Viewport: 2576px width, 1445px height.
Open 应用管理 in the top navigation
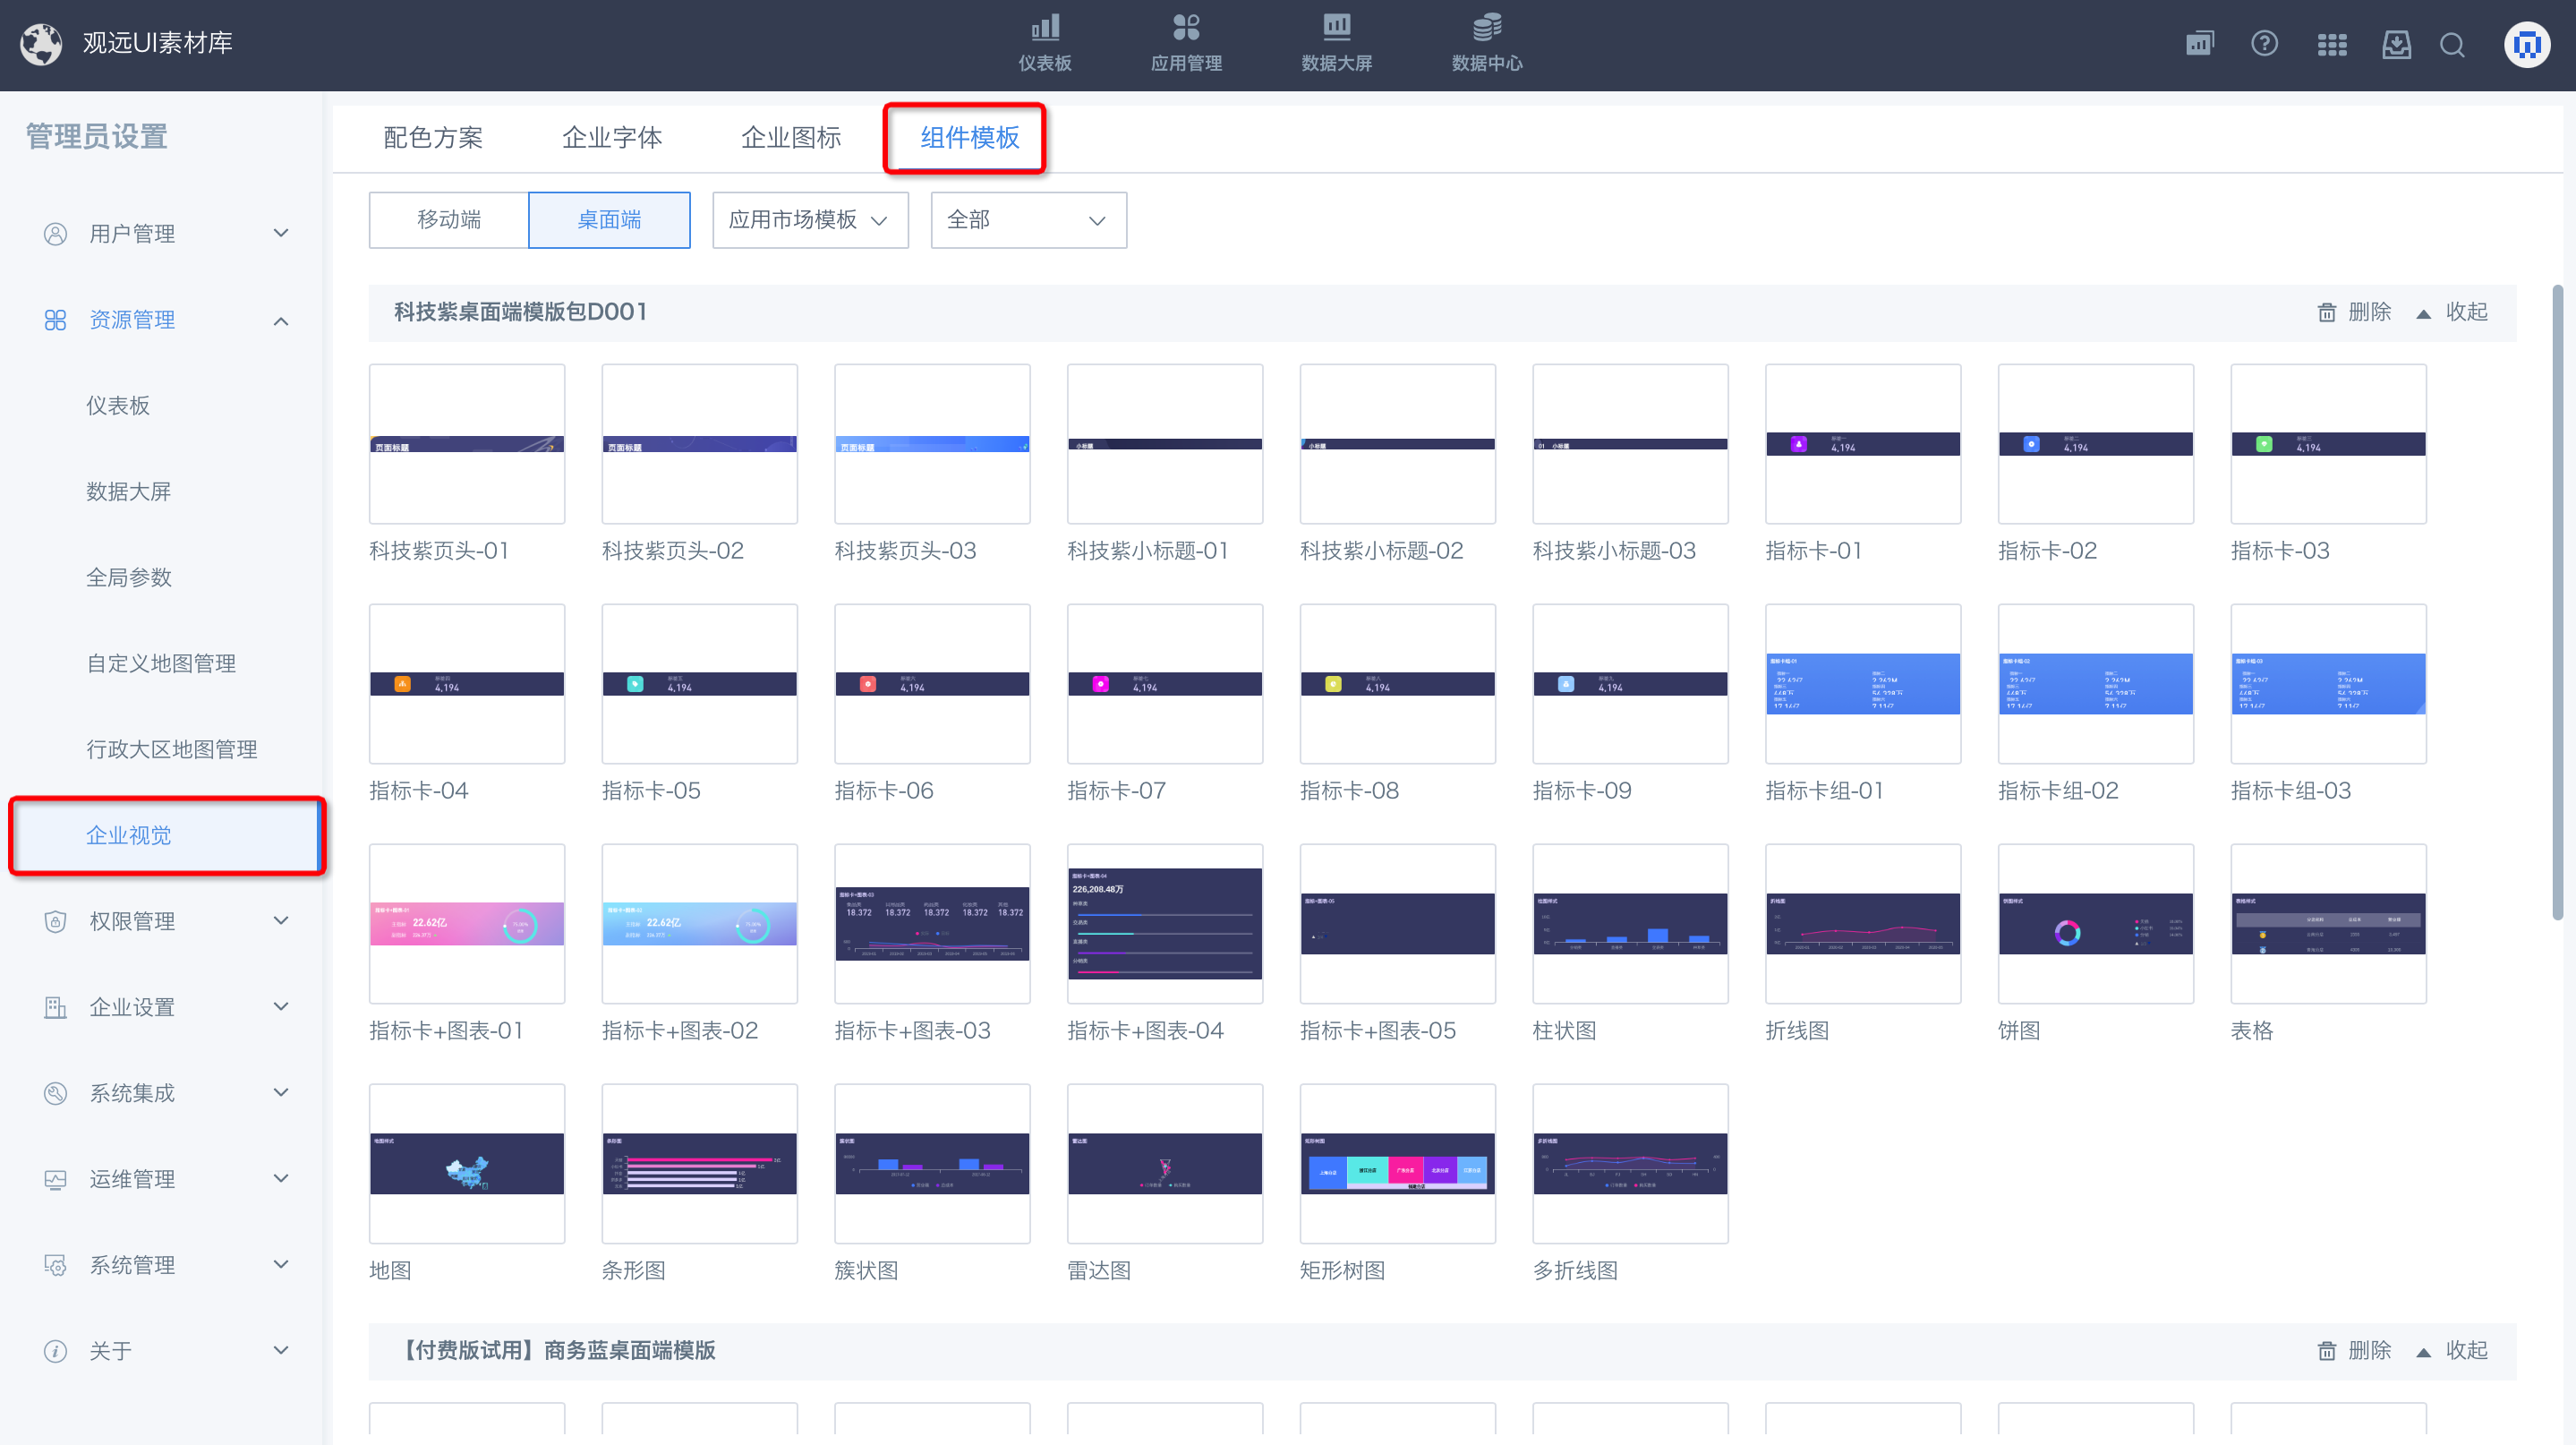point(1186,44)
